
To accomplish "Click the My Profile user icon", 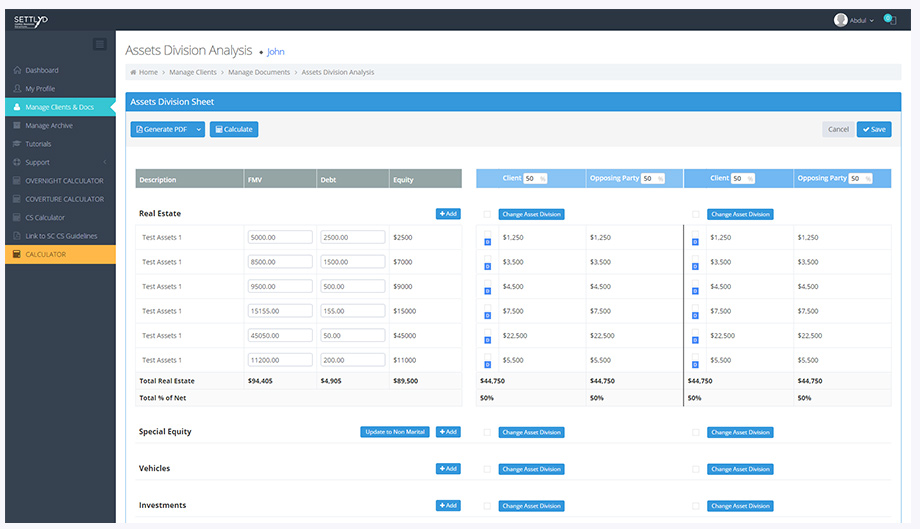I will pyautogui.click(x=17, y=89).
